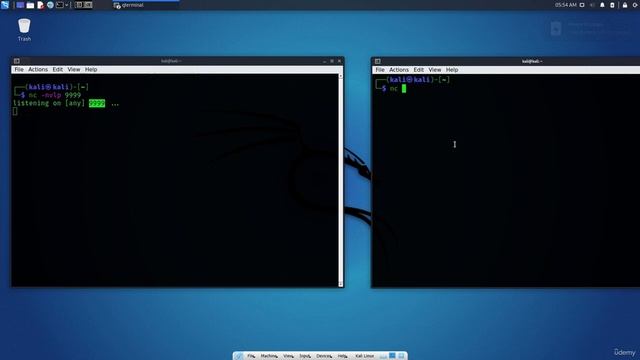This screenshot has width=640, height=360.
Task: Open Actions menu in left terminal
Action: (38, 69)
